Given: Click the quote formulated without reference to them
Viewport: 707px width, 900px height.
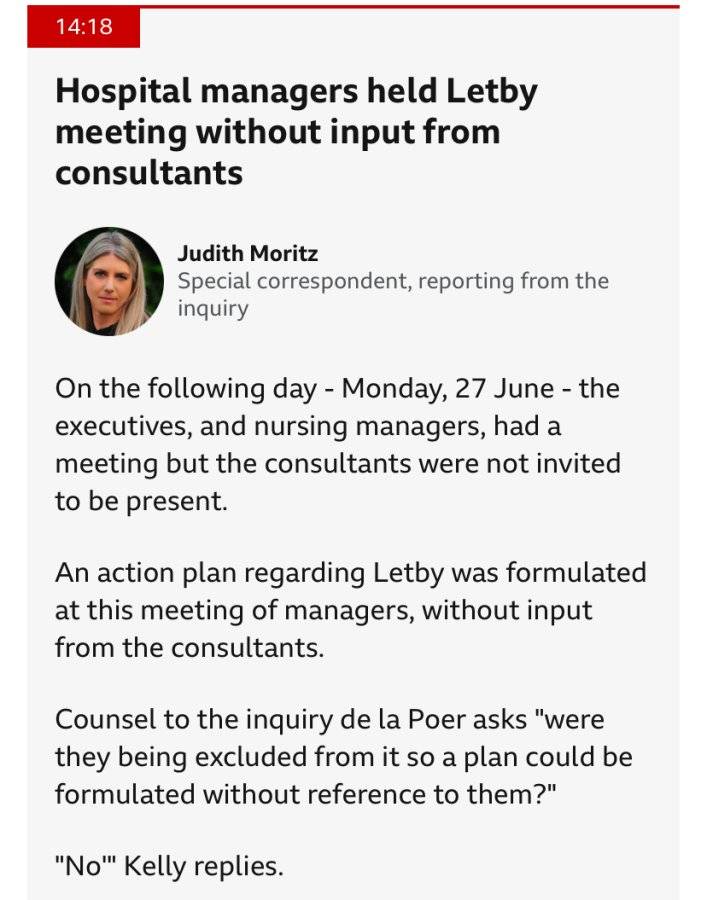Looking at the screenshot, I should click(306, 795).
